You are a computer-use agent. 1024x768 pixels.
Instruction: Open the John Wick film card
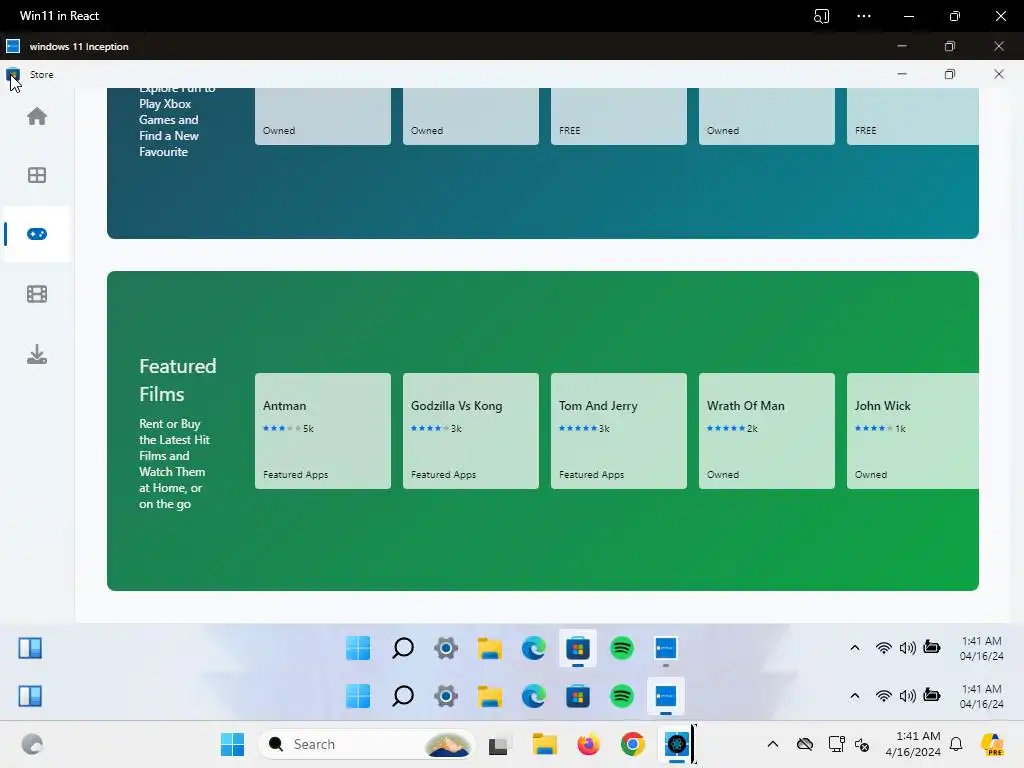click(x=913, y=431)
